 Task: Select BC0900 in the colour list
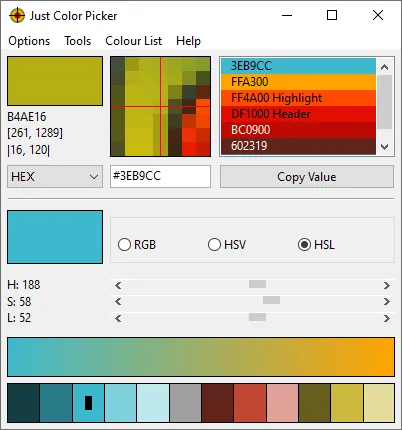click(x=298, y=130)
